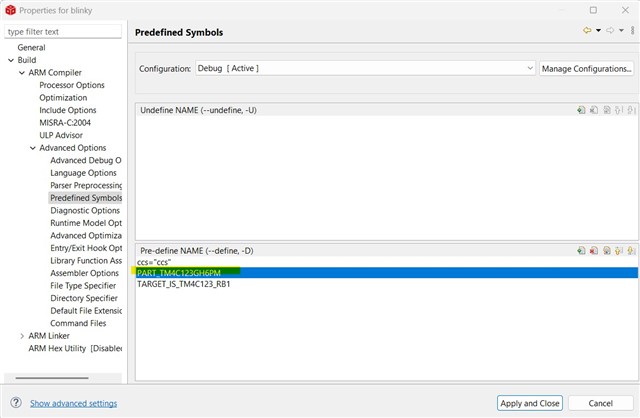Collapse the Build tree node
Viewport: 640px width, 418px height.
pyautogui.click(x=10, y=60)
